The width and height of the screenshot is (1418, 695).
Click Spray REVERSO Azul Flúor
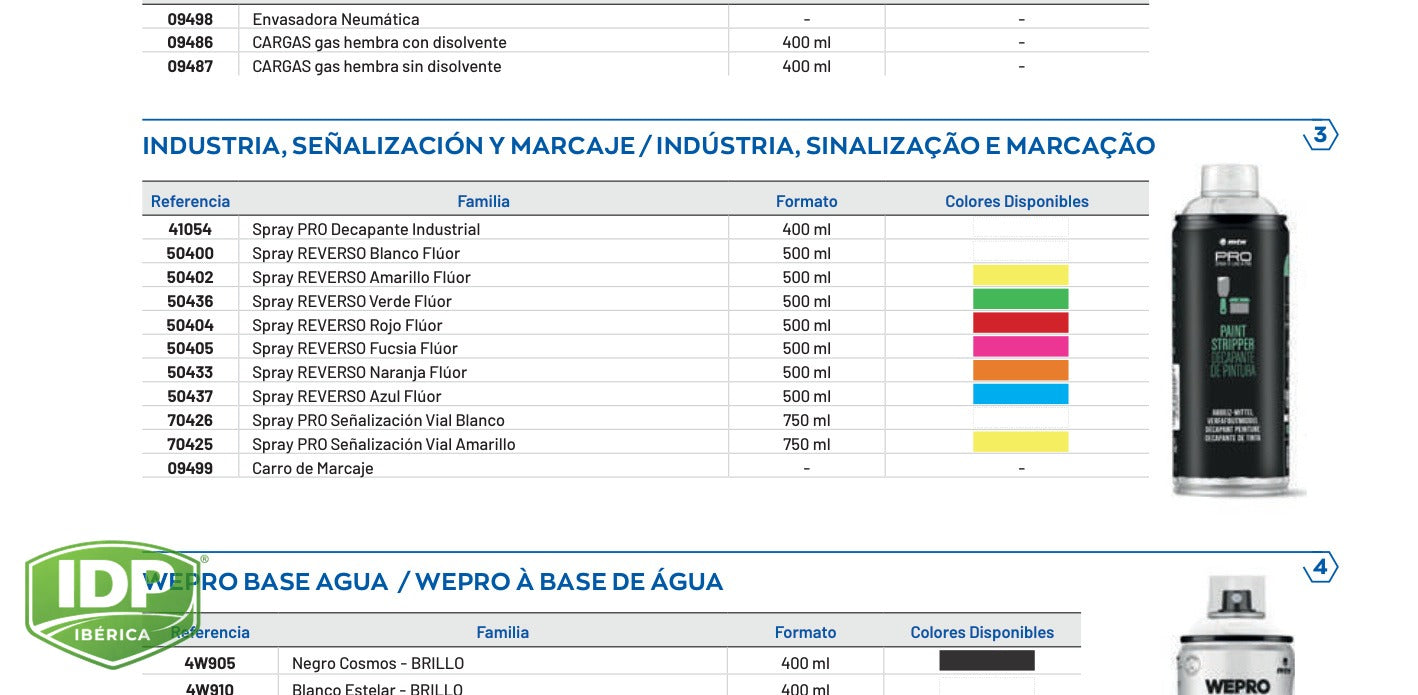pos(346,396)
